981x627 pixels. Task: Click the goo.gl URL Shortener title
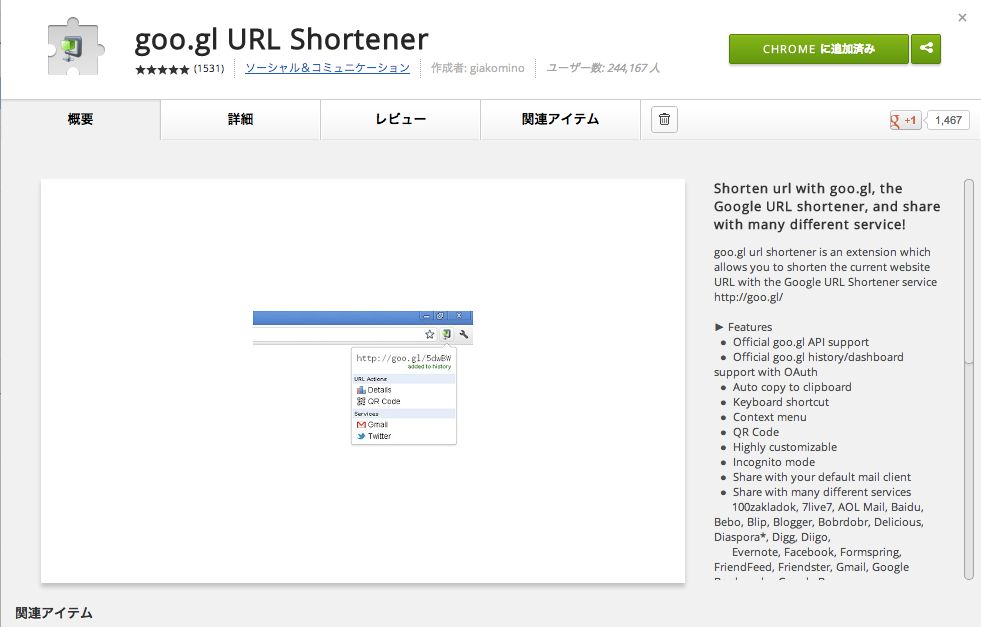click(x=282, y=39)
